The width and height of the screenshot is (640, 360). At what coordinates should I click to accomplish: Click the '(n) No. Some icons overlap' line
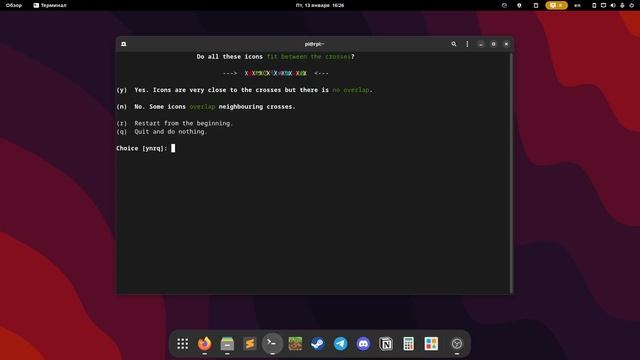206,107
